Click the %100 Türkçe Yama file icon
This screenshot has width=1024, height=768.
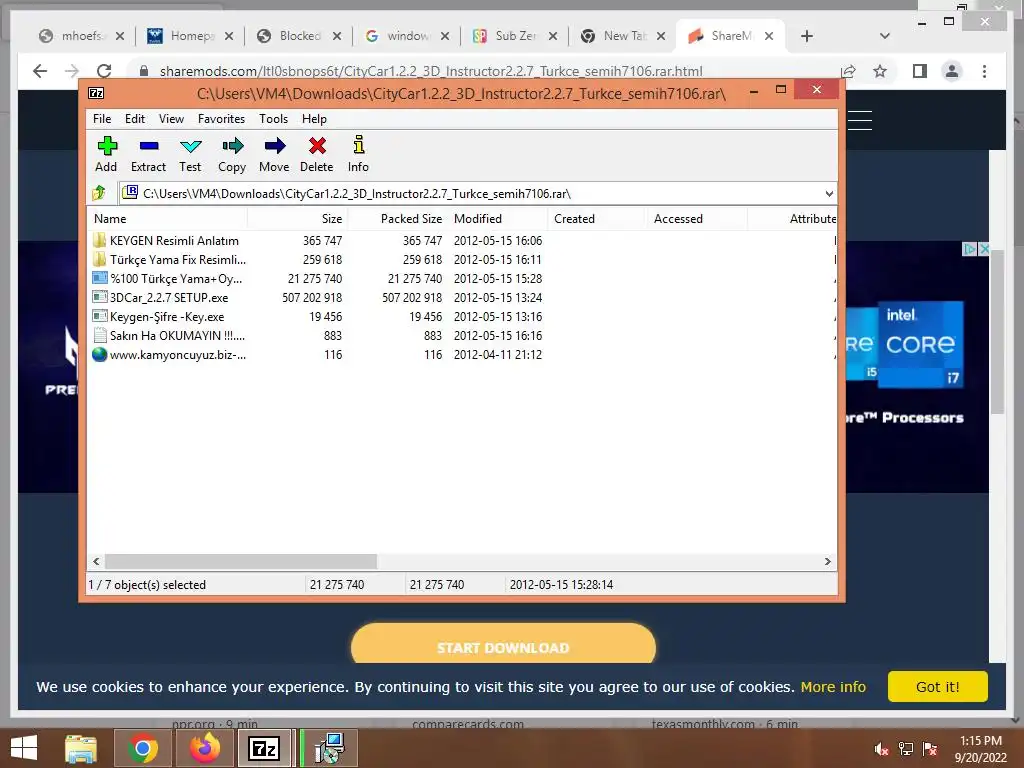click(x=99, y=278)
